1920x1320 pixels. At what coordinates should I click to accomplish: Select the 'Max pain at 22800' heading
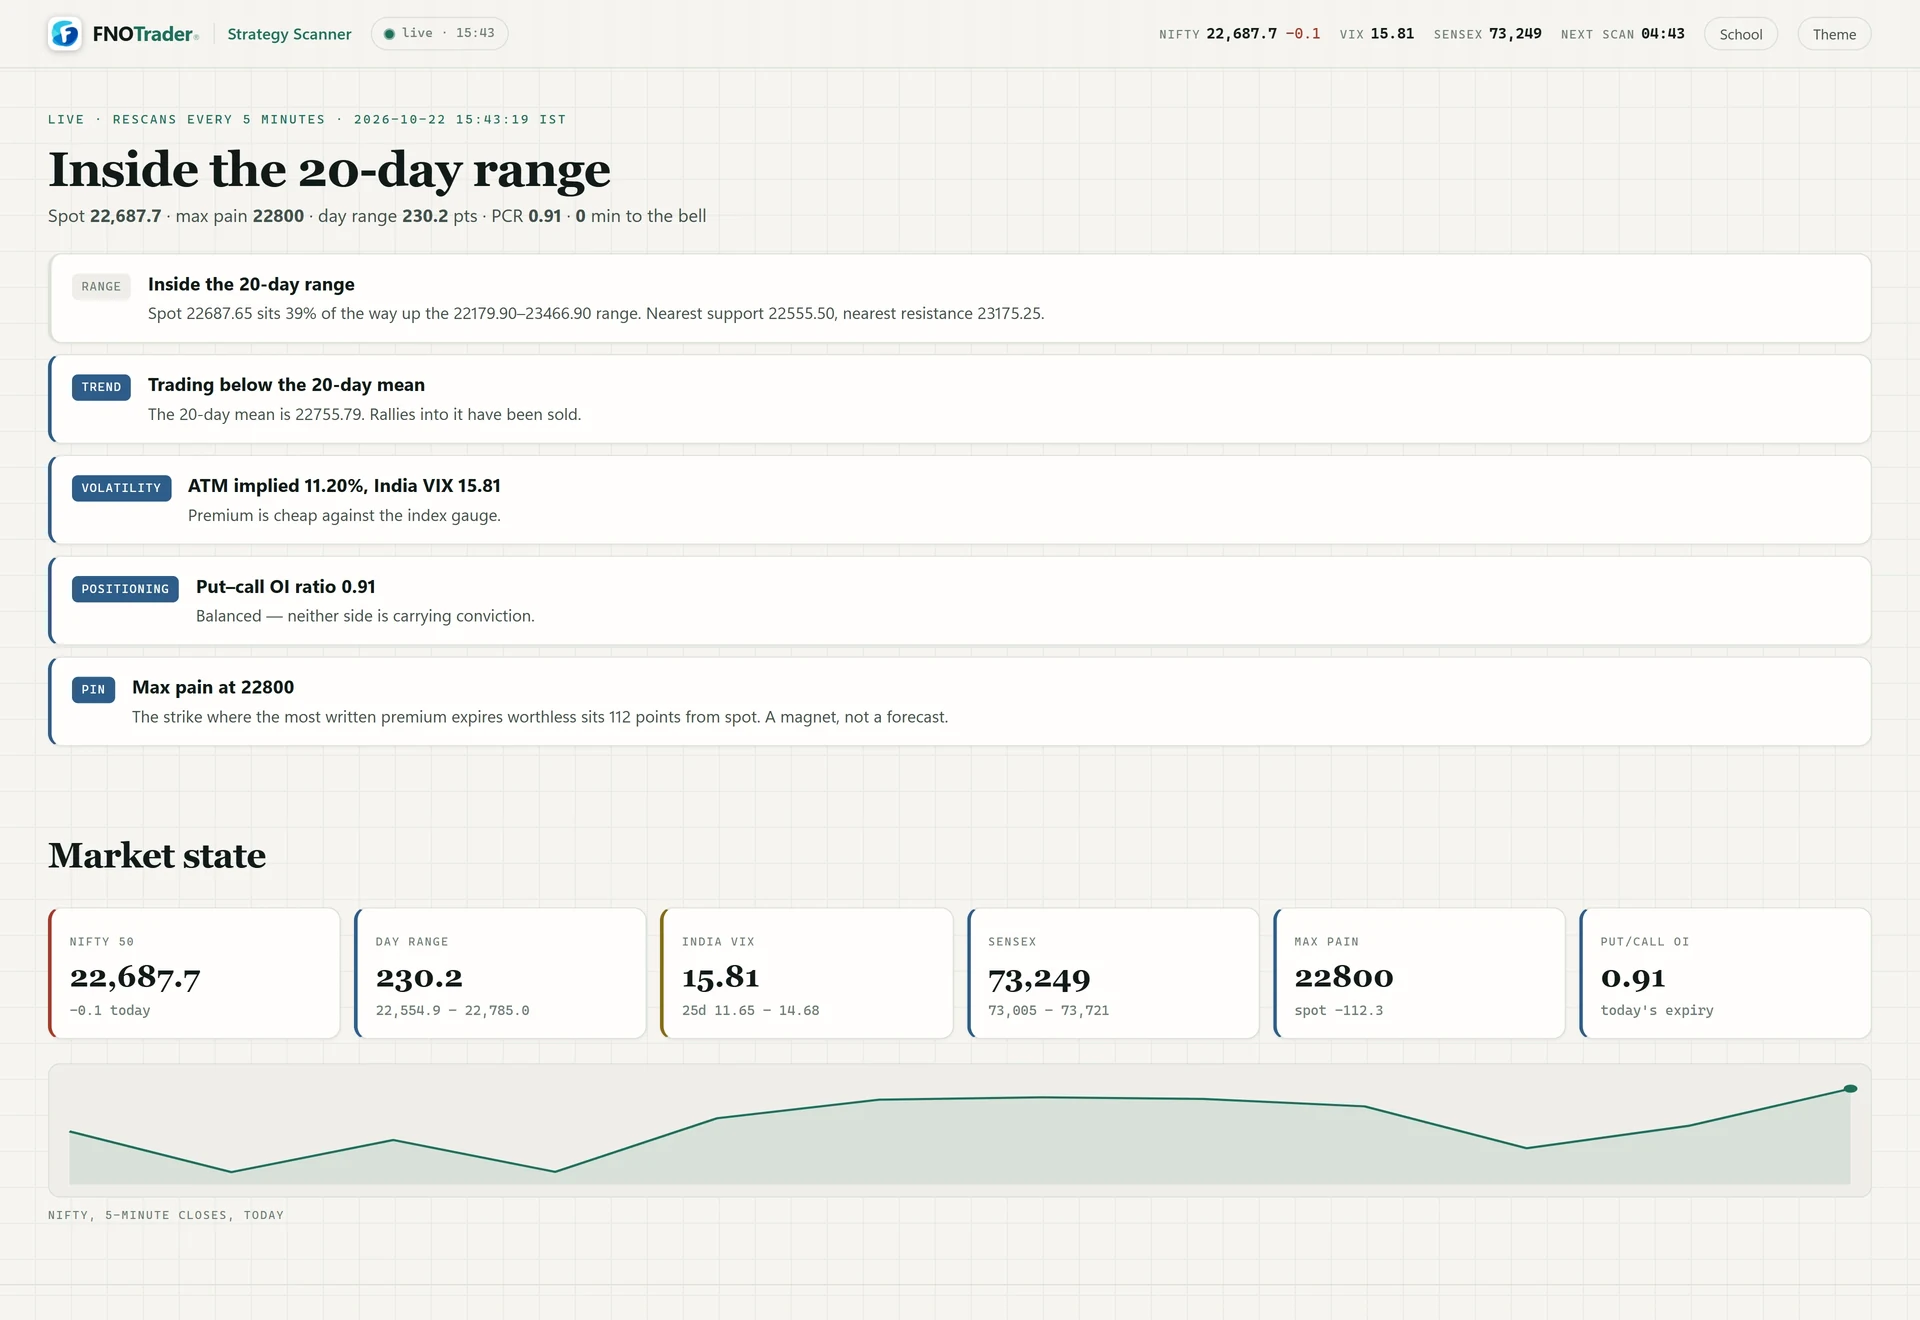click(213, 688)
